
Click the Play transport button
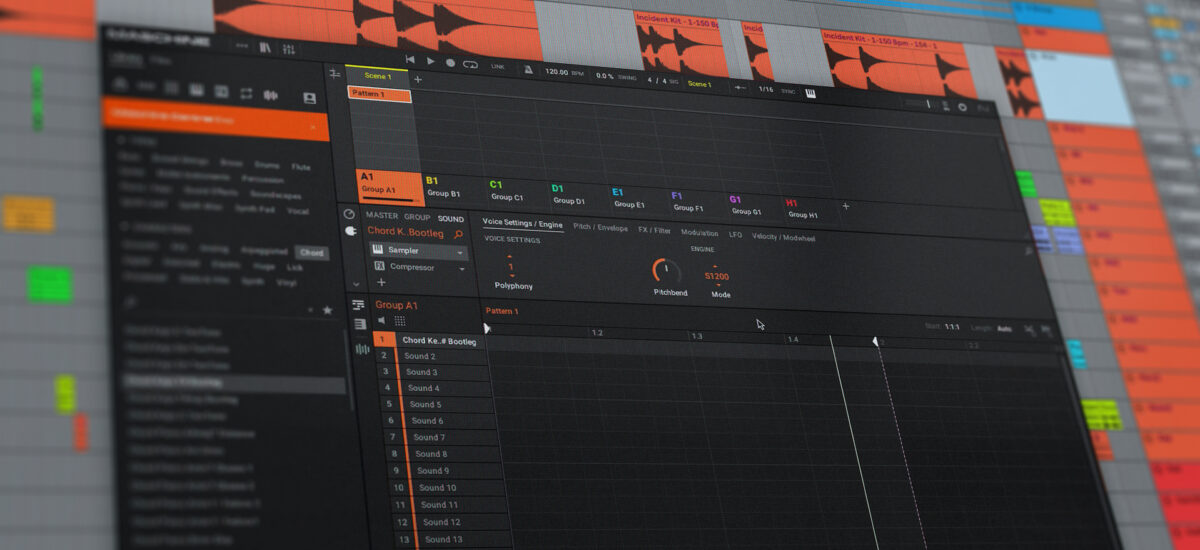[x=431, y=62]
